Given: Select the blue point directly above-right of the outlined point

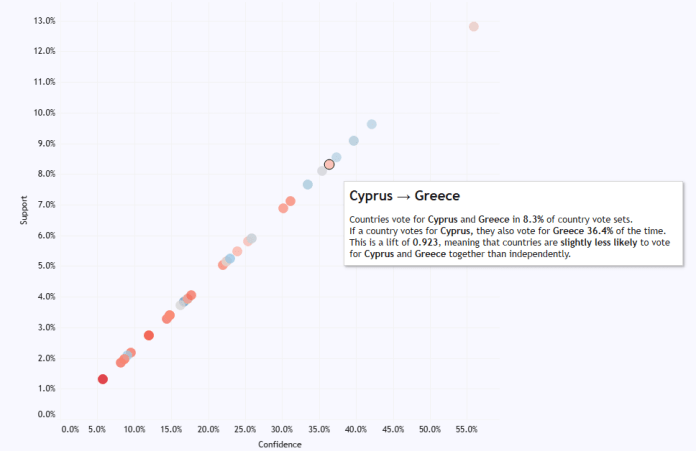Looking at the screenshot, I should (337, 157).
